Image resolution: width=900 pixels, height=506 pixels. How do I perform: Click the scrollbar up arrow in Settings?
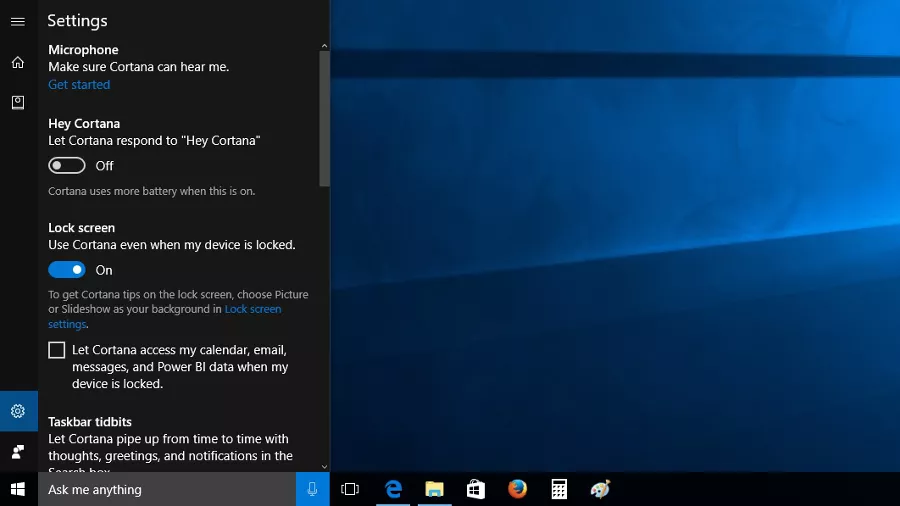coord(324,46)
